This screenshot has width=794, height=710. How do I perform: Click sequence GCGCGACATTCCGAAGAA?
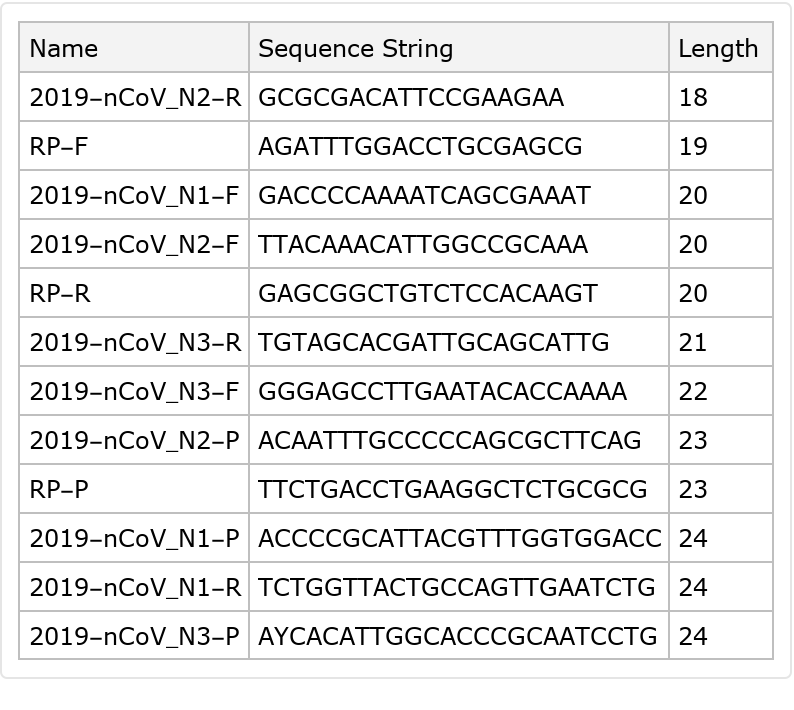(x=411, y=98)
